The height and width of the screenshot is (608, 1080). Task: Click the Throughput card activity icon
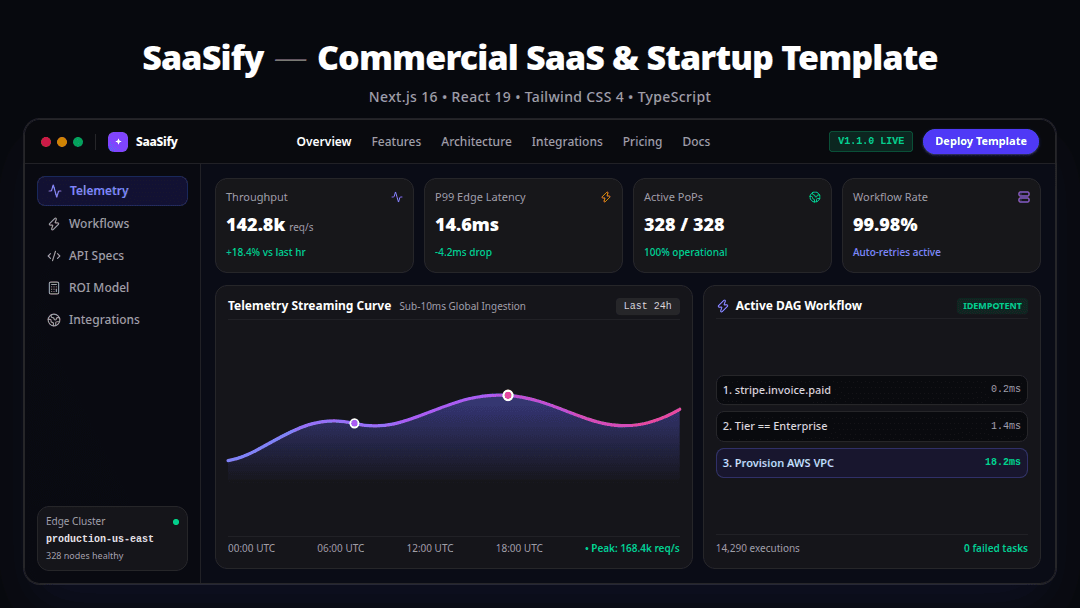[397, 197]
